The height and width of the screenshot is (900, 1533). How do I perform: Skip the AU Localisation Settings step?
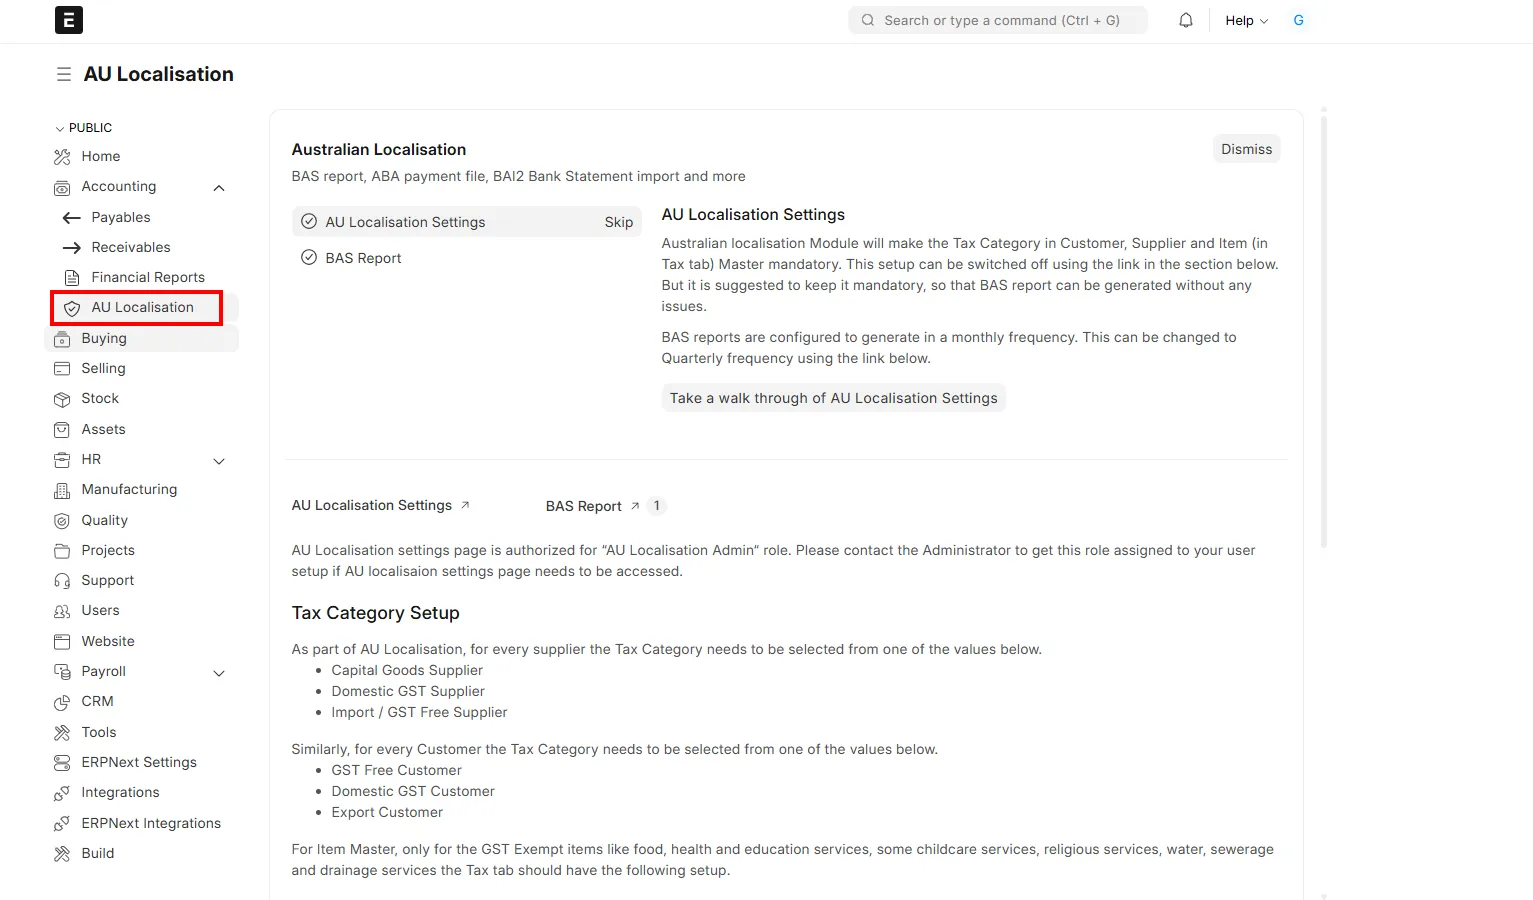click(618, 222)
